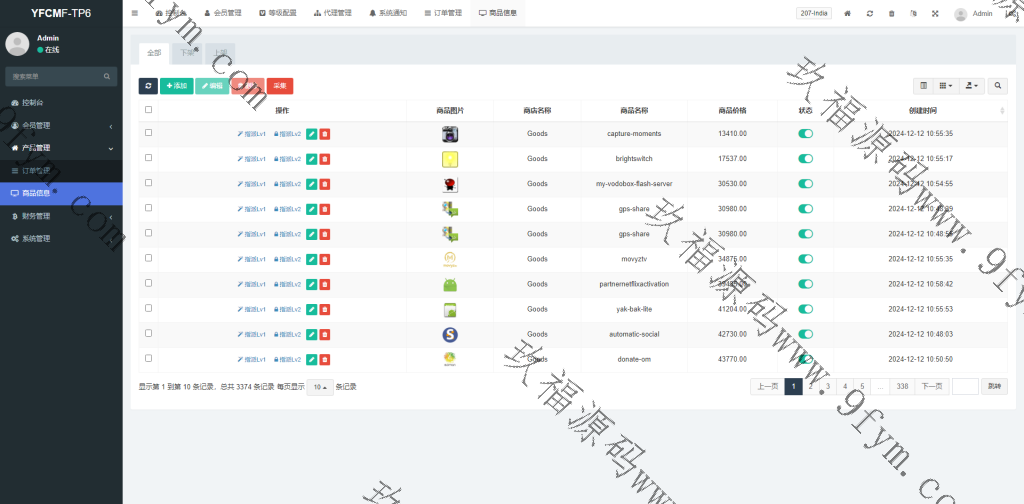Image resolution: width=1024 pixels, height=504 pixels.
Task: Click the fullscreen icon in top bar
Action: pos(935,14)
